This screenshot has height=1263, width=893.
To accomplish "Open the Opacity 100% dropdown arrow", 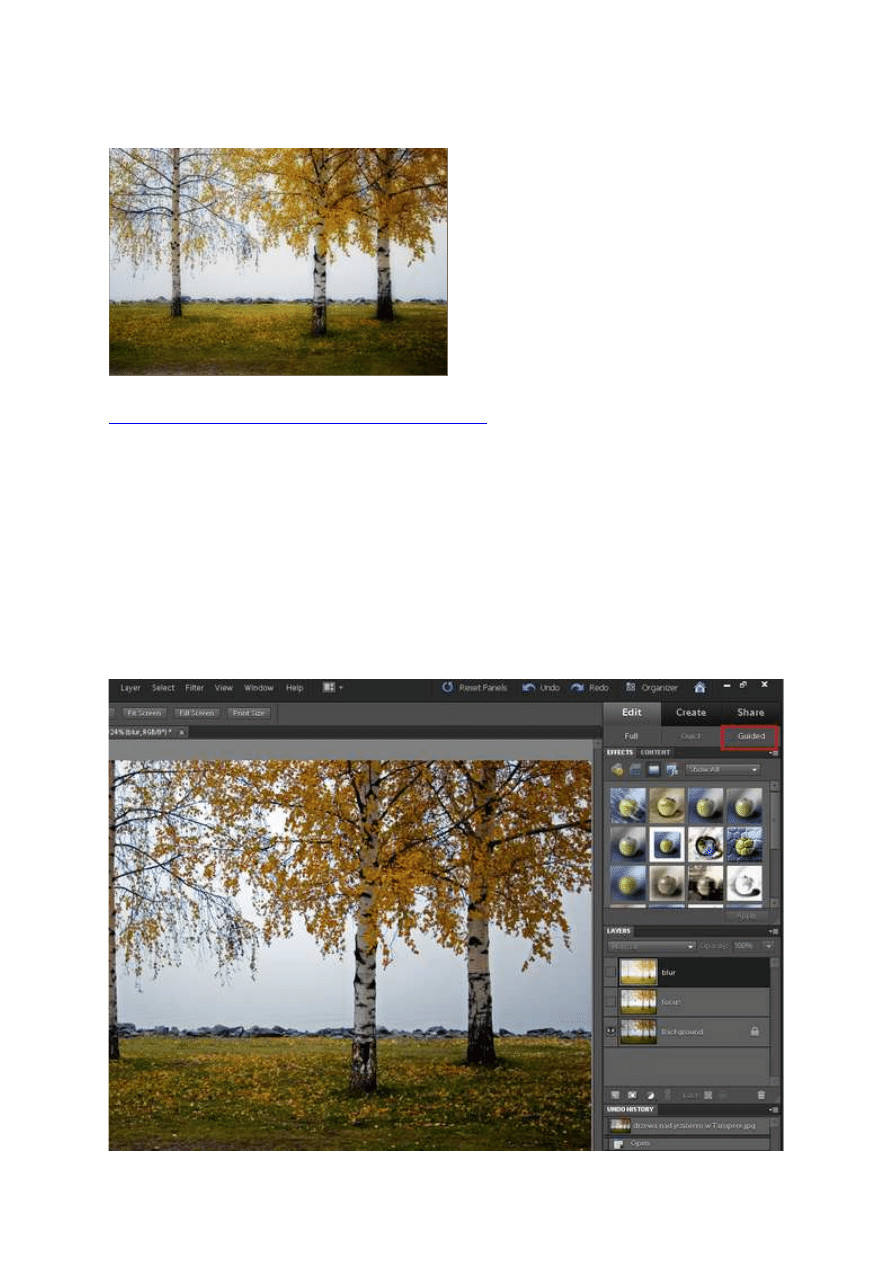I will tap(768, 945).
